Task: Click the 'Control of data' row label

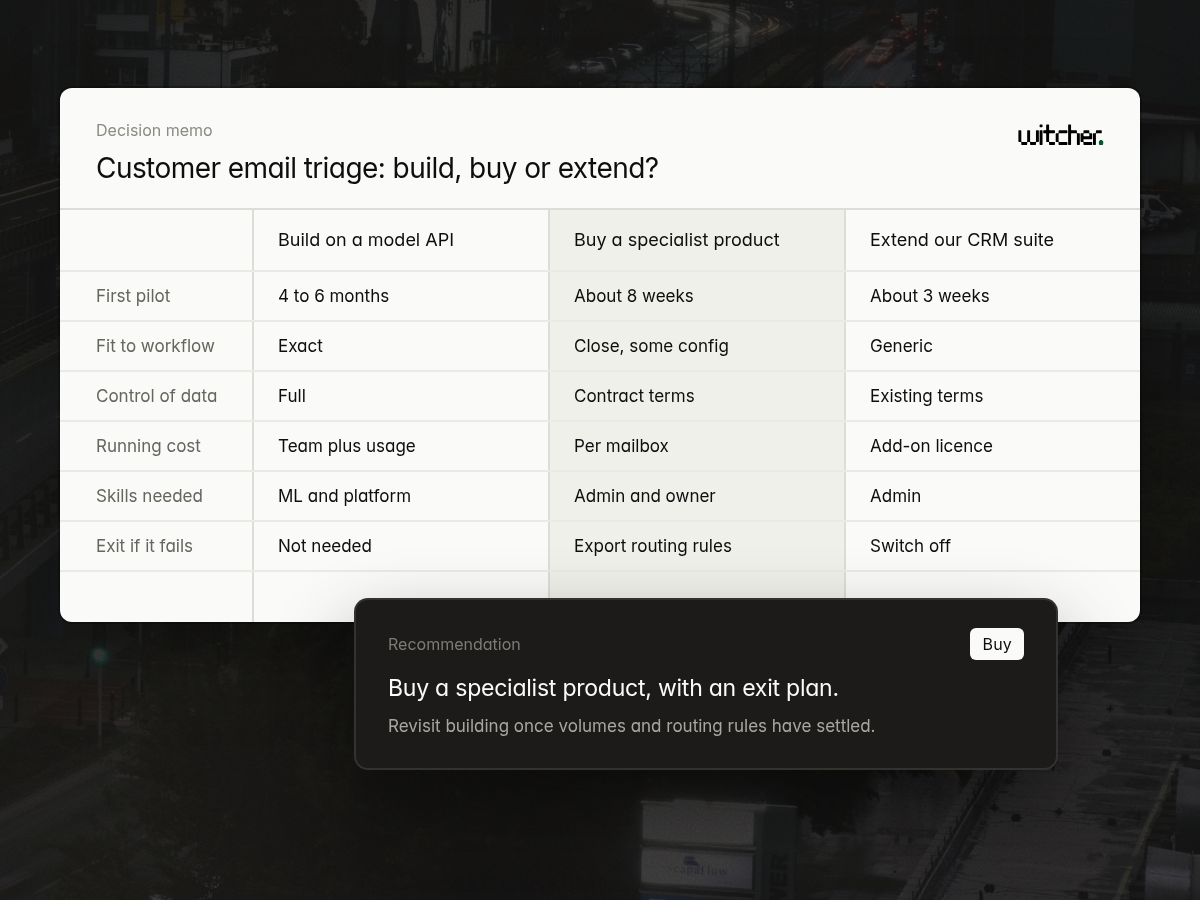Action: tap(156, 396)
